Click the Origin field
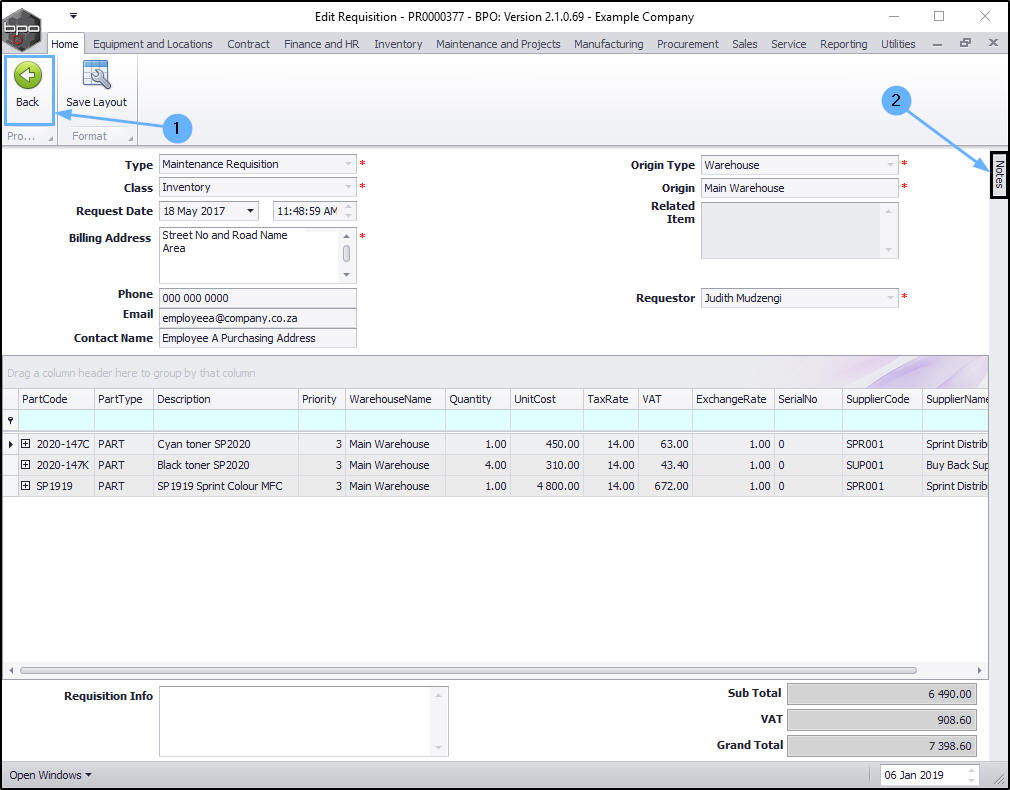Viewport: 1010px width, 790px height. click(x=799, y=188)
